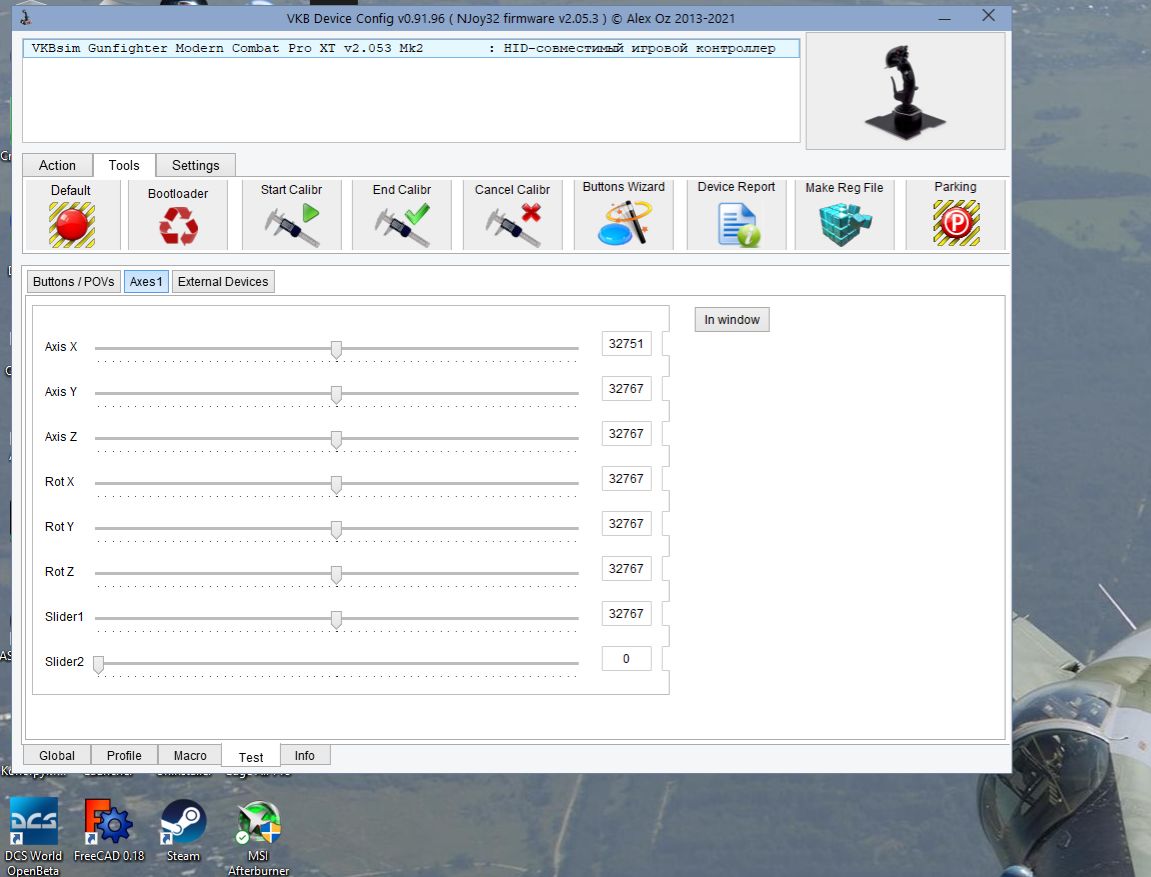Open the Macro bottom tab
The width and height of the screenshot is (1151, 877).
coord(190,755)
